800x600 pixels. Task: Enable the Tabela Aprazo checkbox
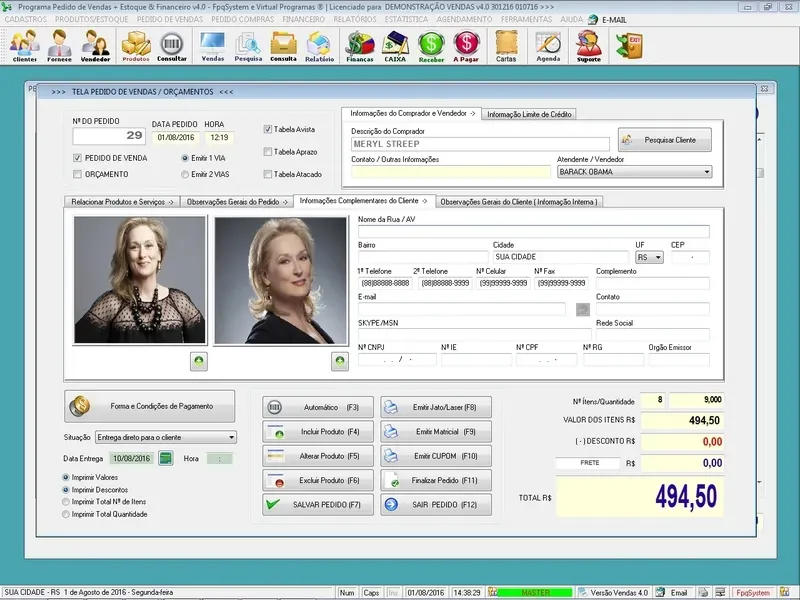tap(268, 152)
